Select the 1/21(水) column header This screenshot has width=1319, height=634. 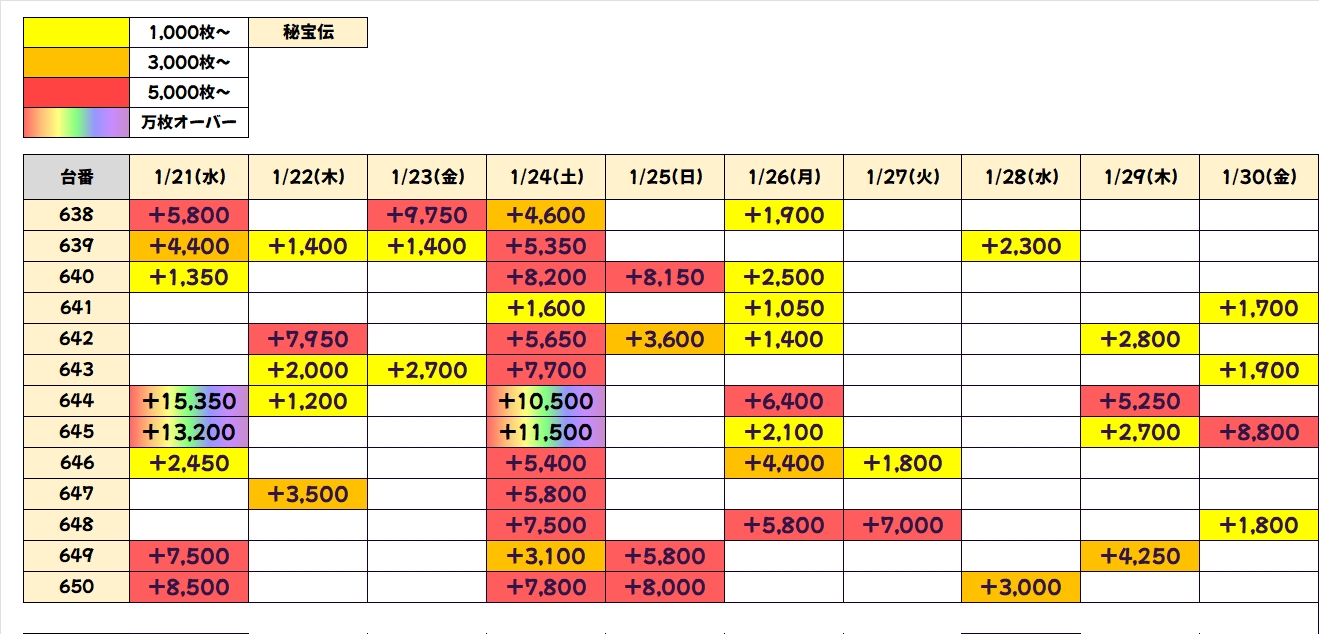coord(189,178)
